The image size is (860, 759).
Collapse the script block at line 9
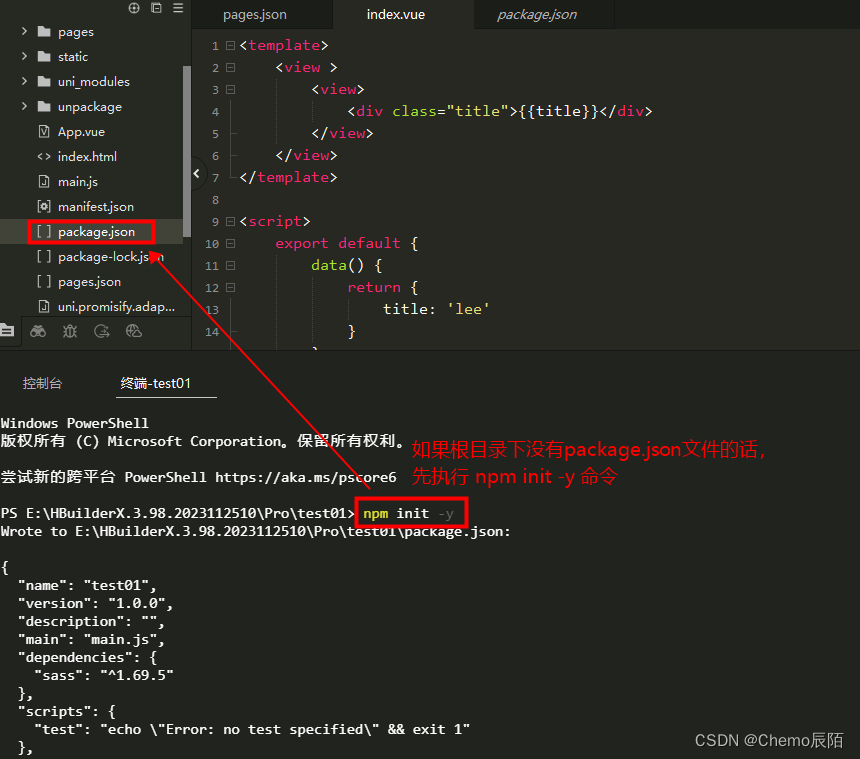coord(229,221)
